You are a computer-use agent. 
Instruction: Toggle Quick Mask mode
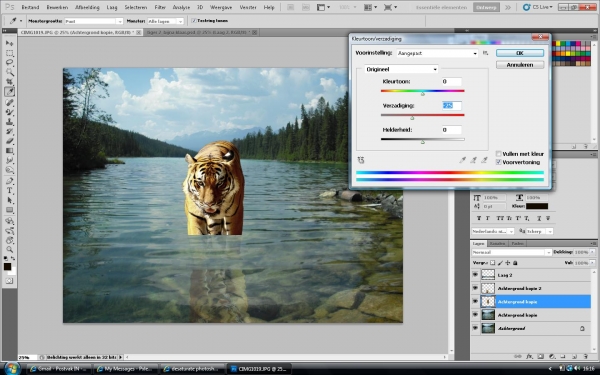click(9, 280)
